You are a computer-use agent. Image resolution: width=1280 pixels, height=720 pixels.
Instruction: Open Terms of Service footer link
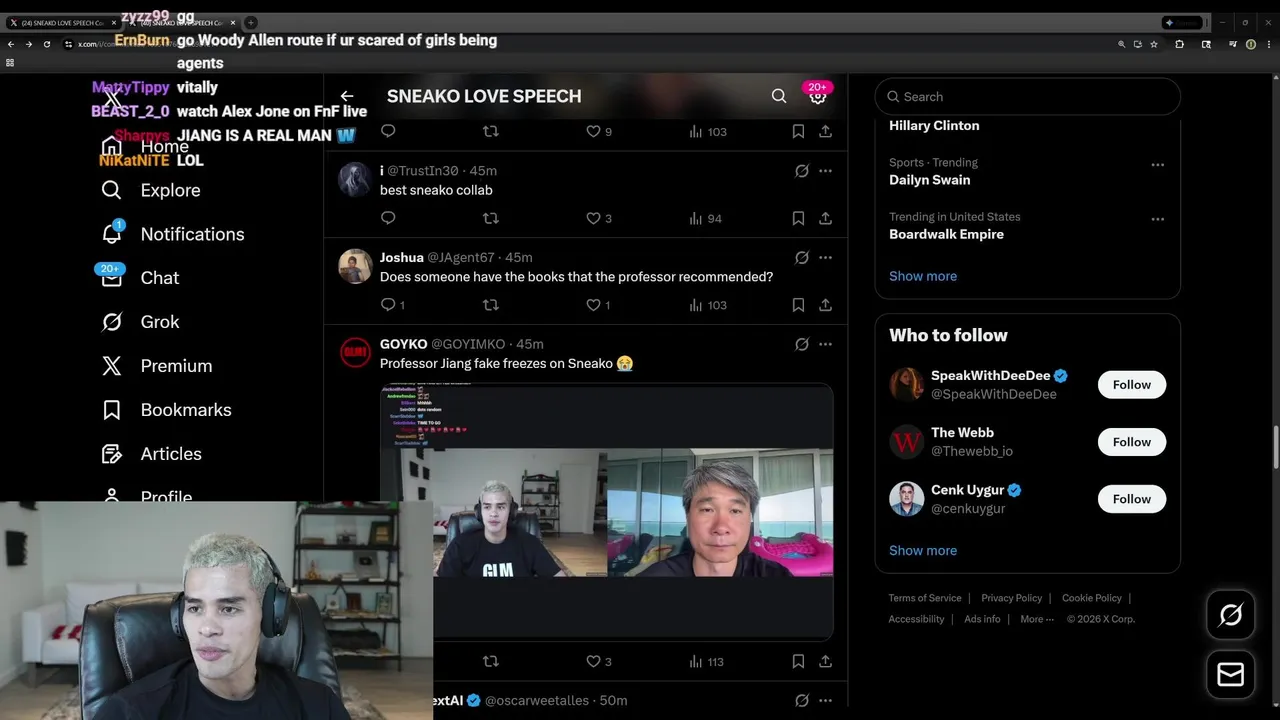point(925,598)
